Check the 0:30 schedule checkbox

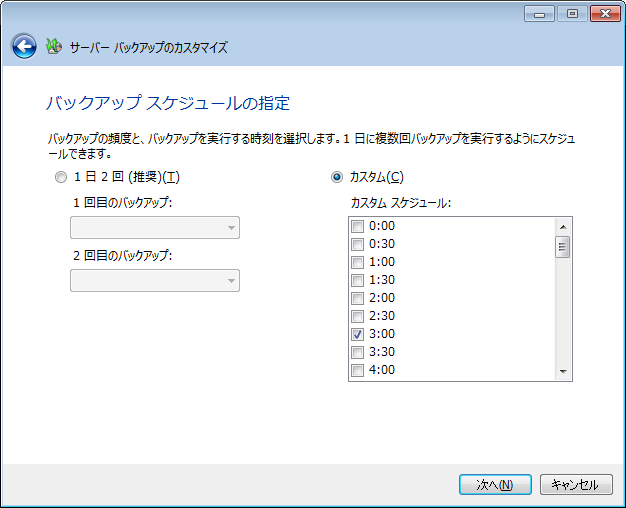357,244
